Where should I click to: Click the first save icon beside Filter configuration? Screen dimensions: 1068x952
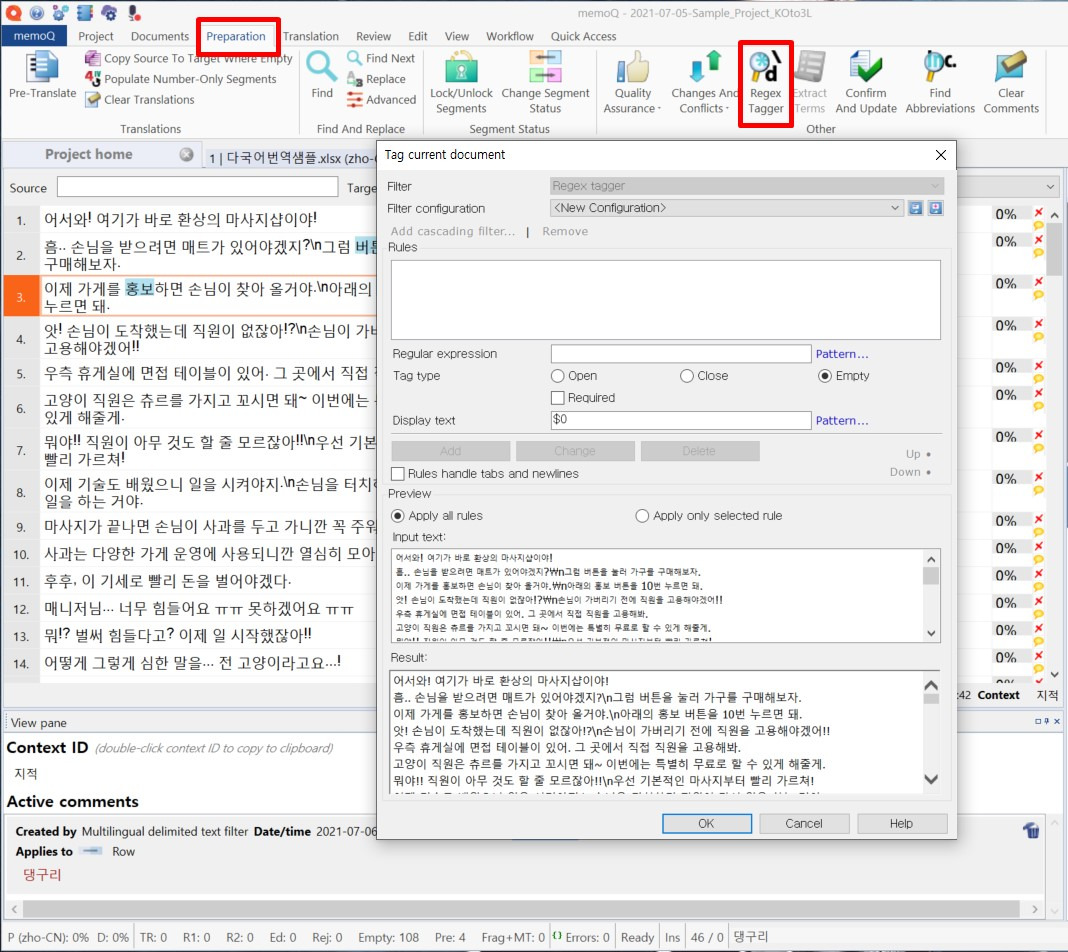(x=915, y=208)
